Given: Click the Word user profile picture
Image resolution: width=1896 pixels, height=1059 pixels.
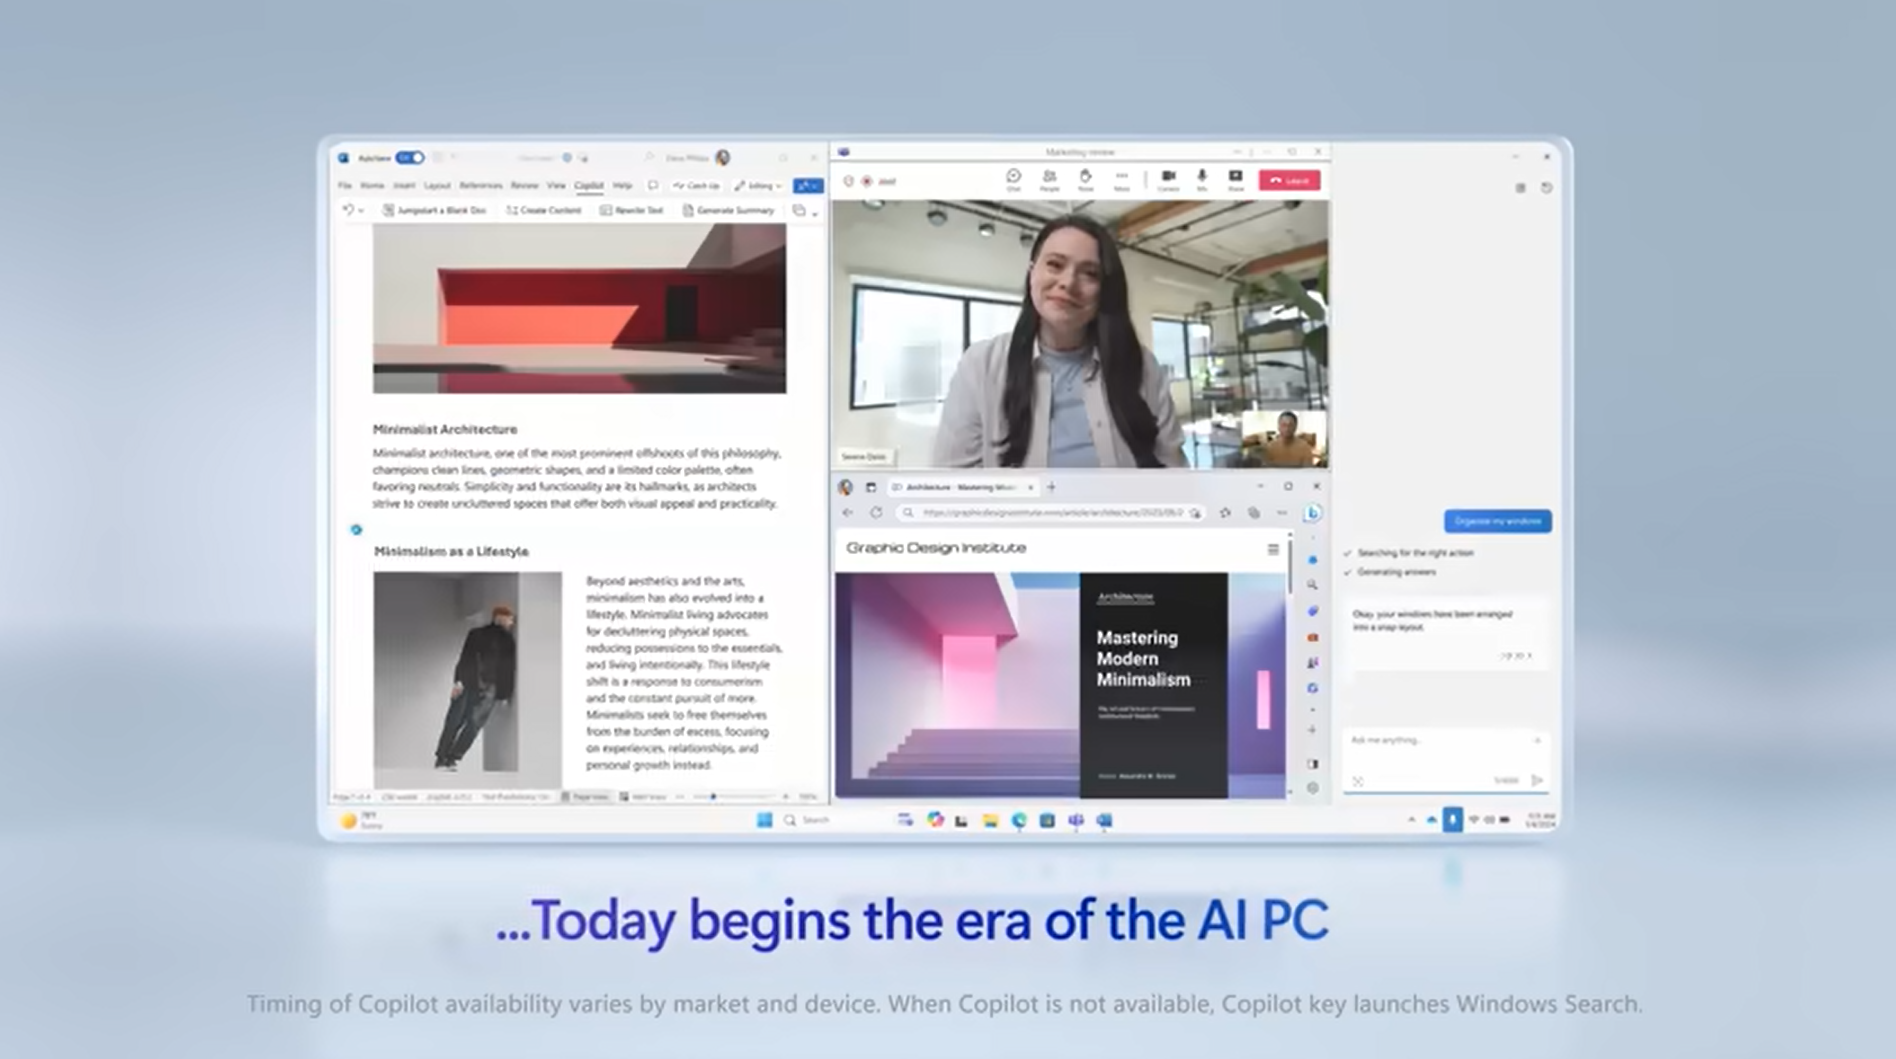Looking at the screenshot, I should [723, 158].
